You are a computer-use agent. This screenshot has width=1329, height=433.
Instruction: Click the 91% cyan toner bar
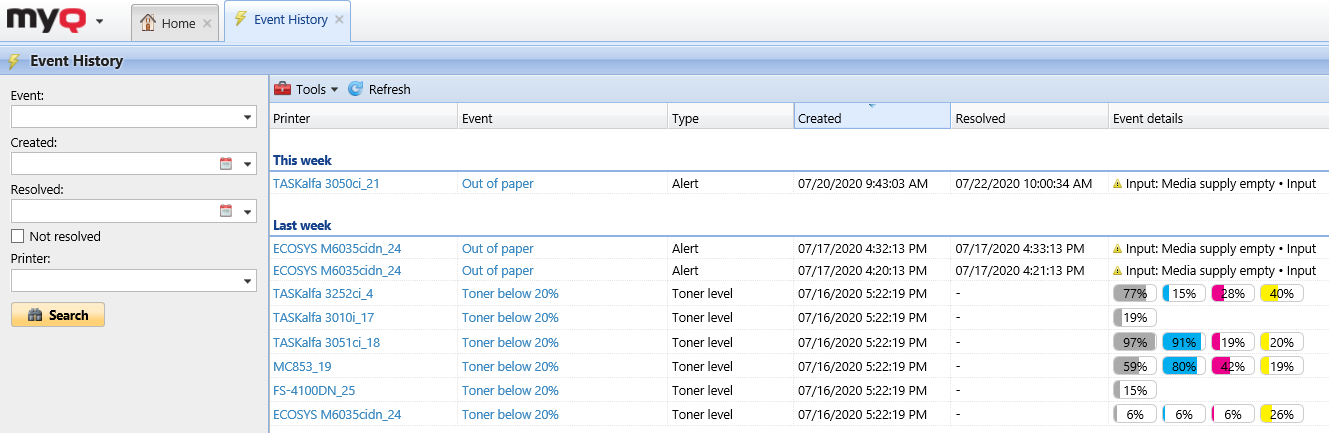point(1182,342)
